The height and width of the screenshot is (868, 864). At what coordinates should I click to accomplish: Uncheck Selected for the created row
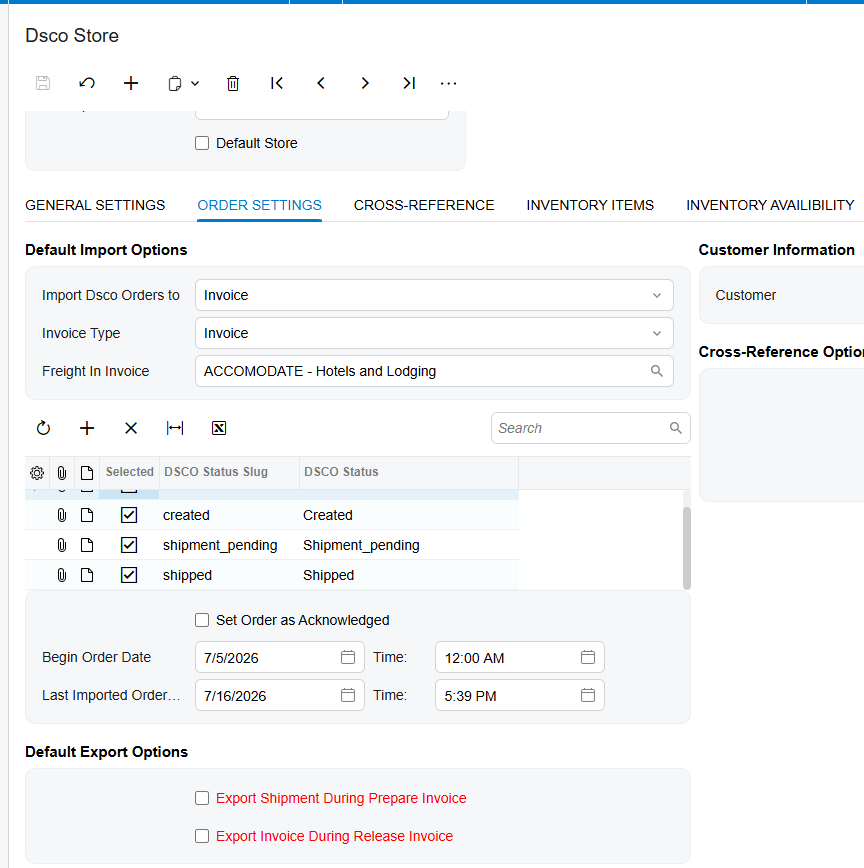click(129, 515)
